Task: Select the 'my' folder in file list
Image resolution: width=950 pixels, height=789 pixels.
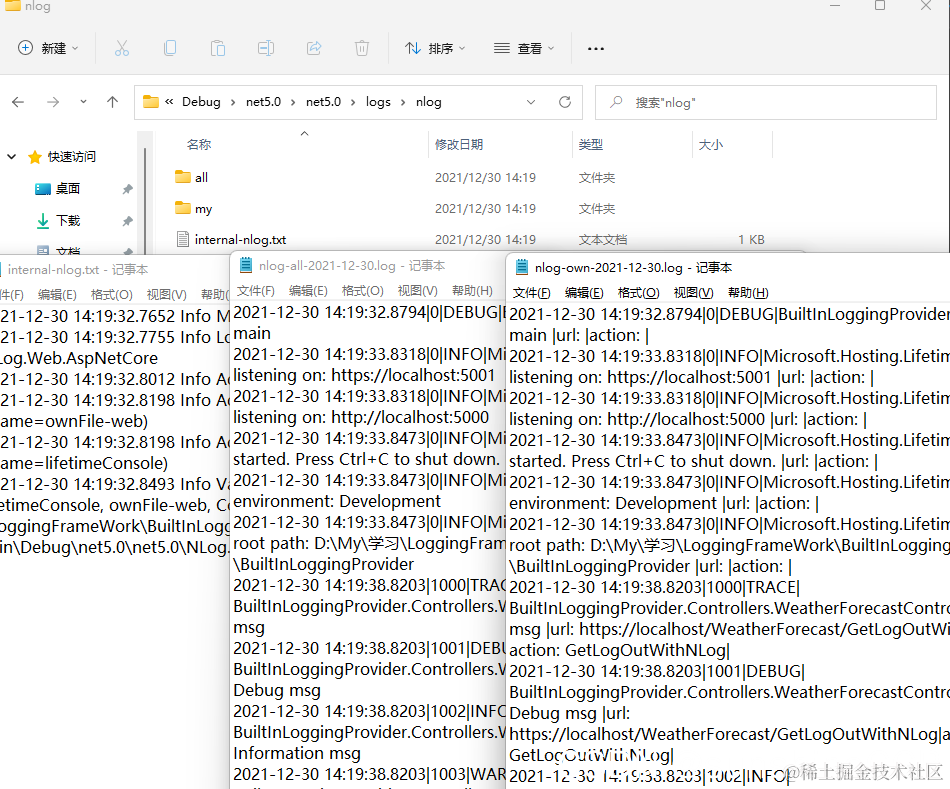Action: (x=203, y=208)
